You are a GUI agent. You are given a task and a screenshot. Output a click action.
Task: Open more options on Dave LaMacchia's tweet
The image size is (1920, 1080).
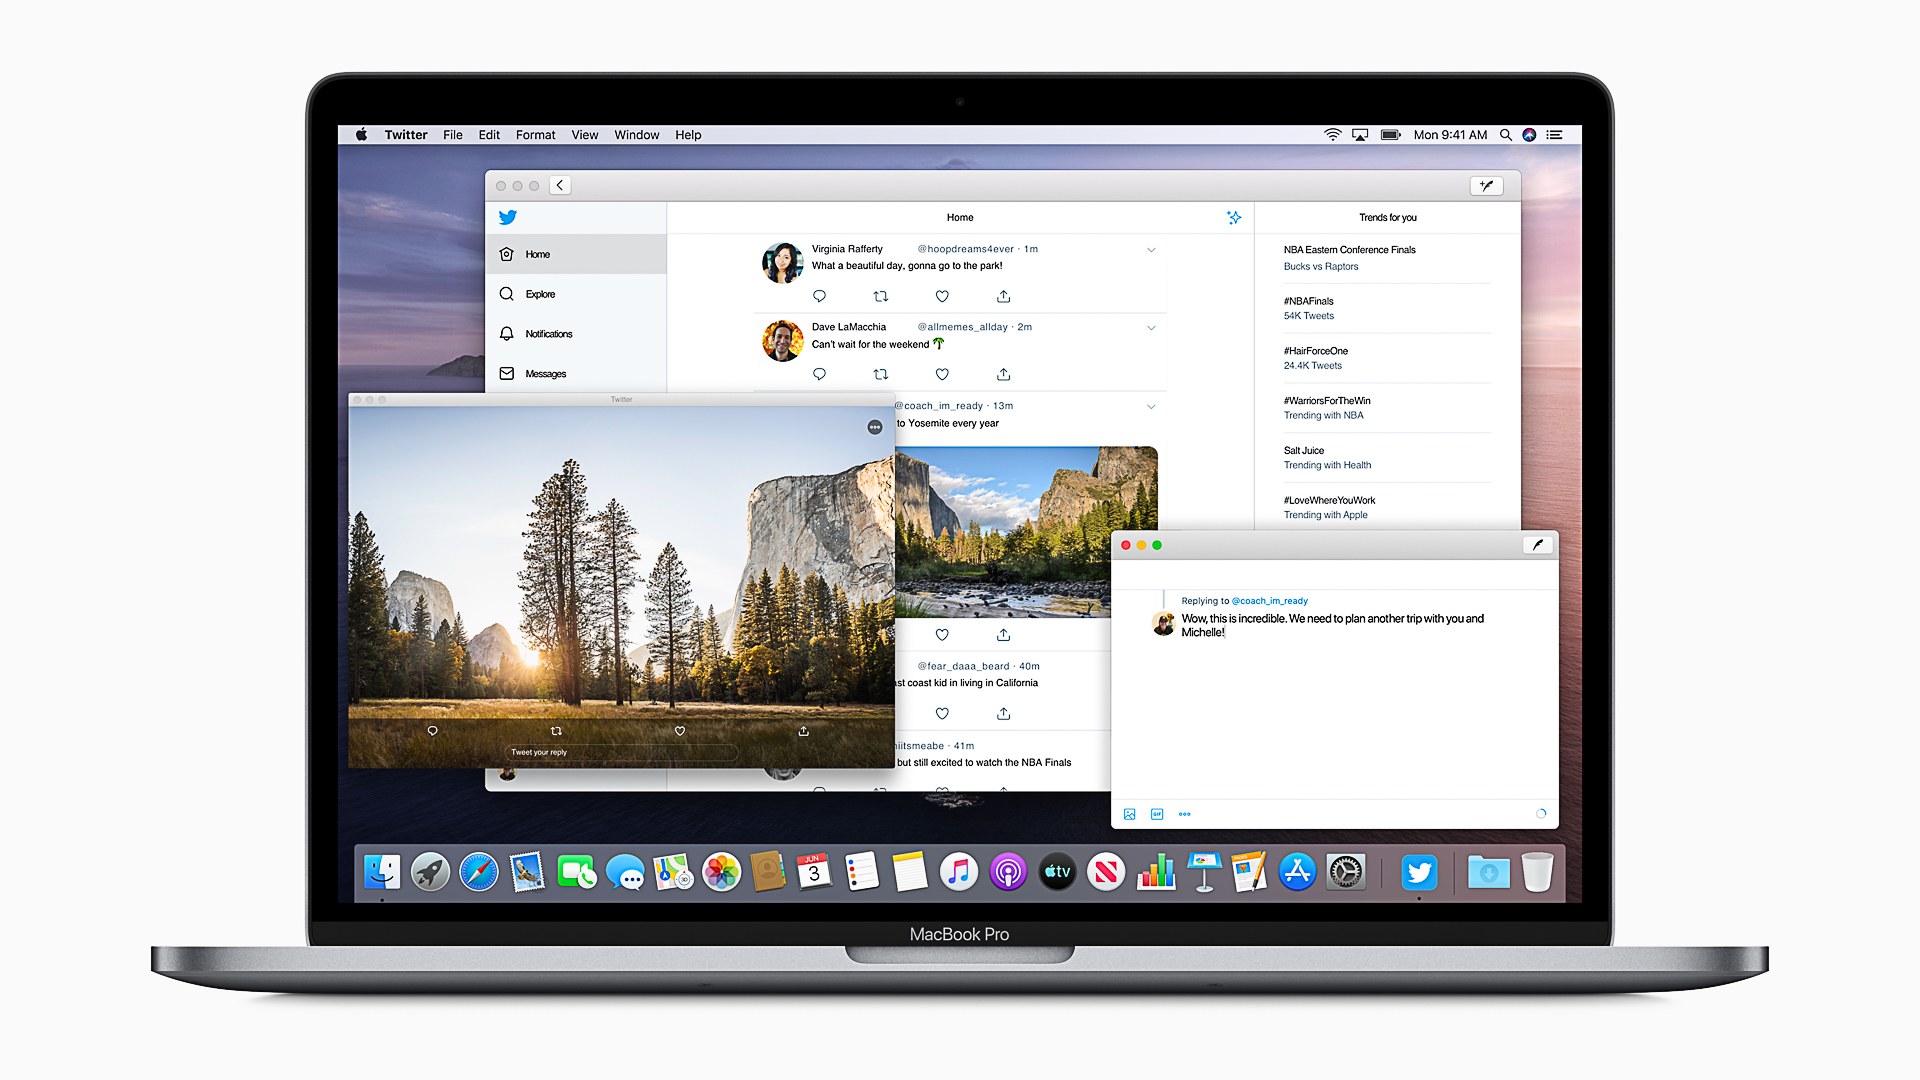tap(1151, 328)
